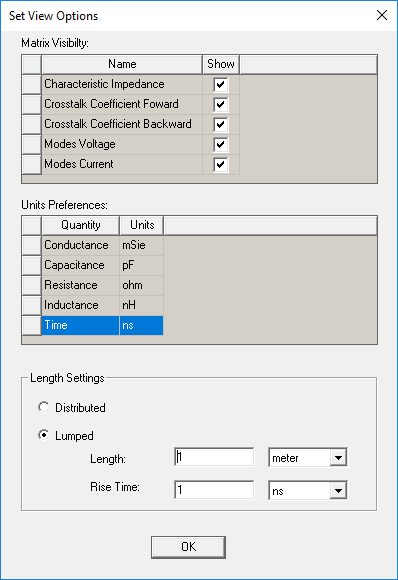Uncheck the Modes Current Show checkbox

[221, 165]
